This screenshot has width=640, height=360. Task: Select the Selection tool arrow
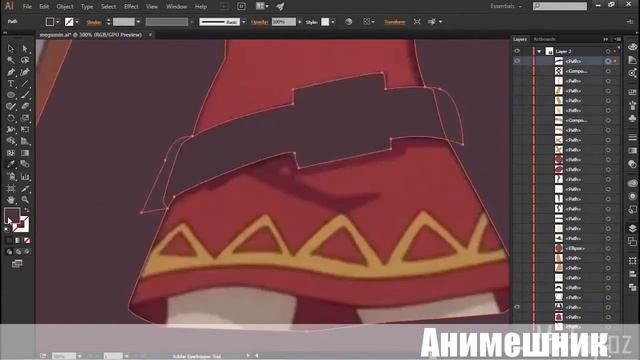click(x=11, y=49)
